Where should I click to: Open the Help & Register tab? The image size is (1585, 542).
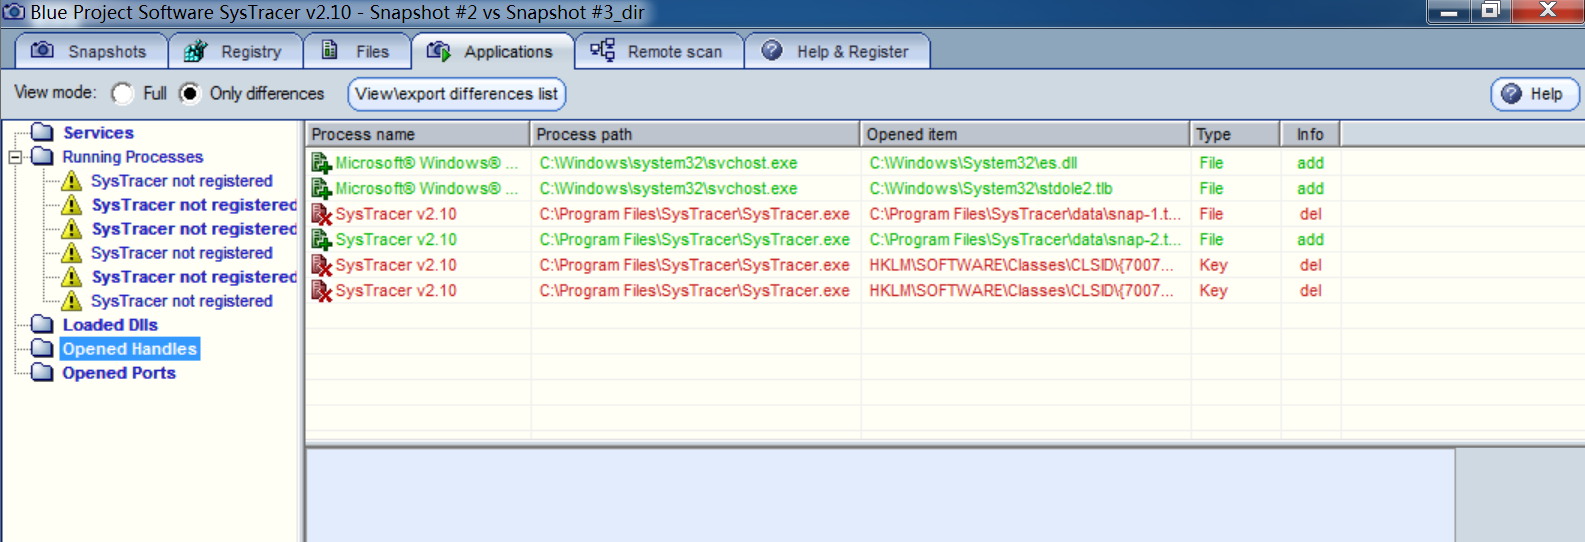click(x=836, y=51)
